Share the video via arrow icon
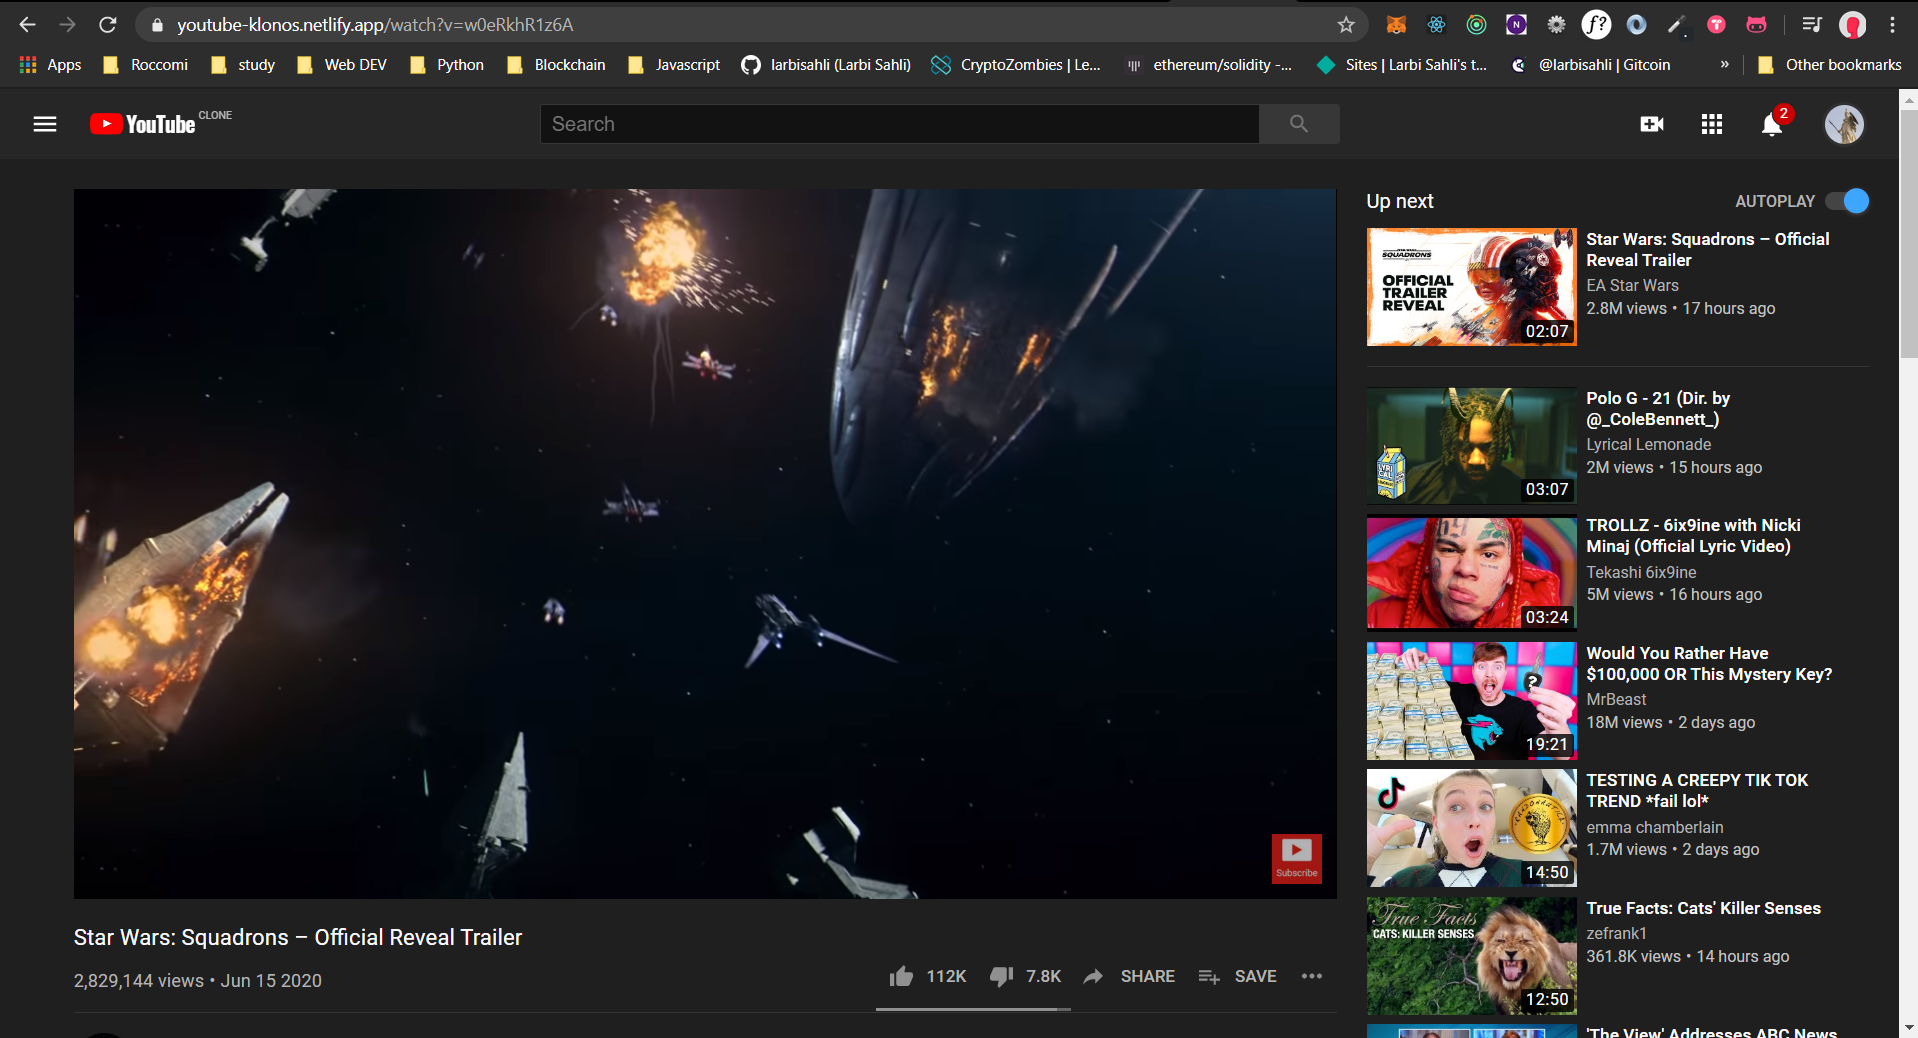The width and height of the screenshot is (1918, 1038). (1093, 976)
